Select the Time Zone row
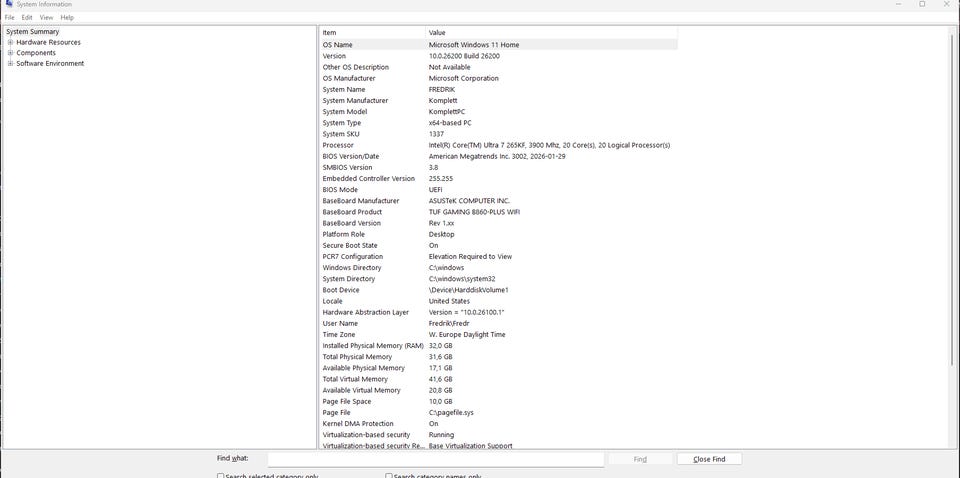This screenshot has width=960, height=478. pyautogui.click(x=498, y=335)
